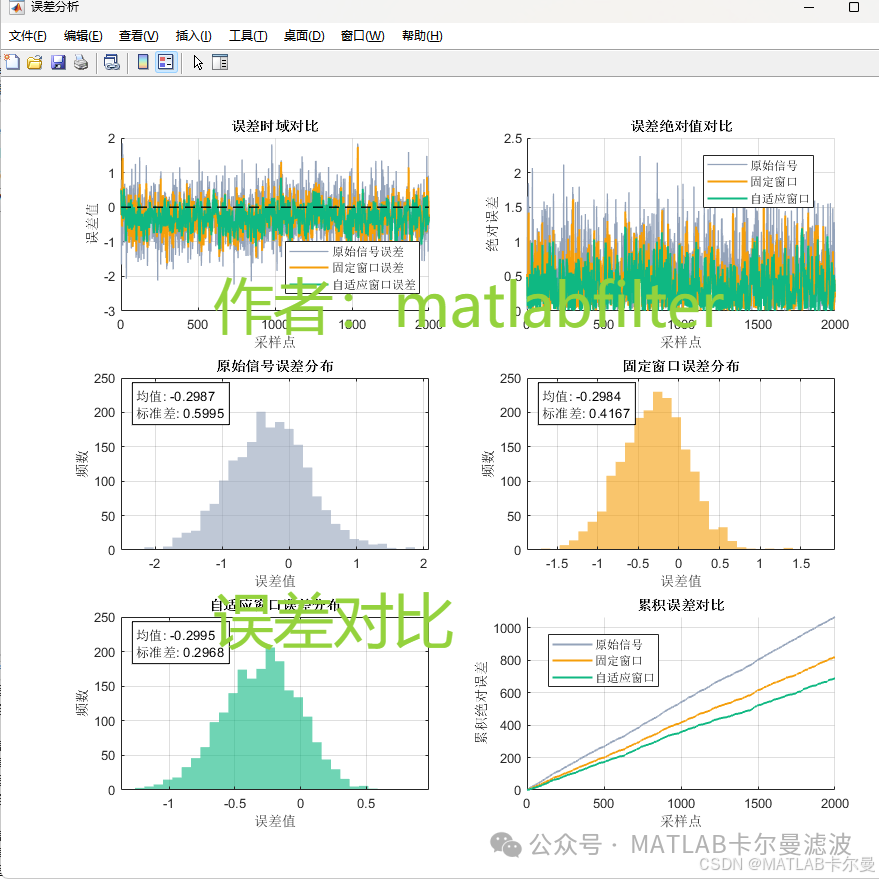Click the 均值: -0.2984 annotation text
Screen dimensions: 879x879
pyautogui.click(x=581, y=396)
